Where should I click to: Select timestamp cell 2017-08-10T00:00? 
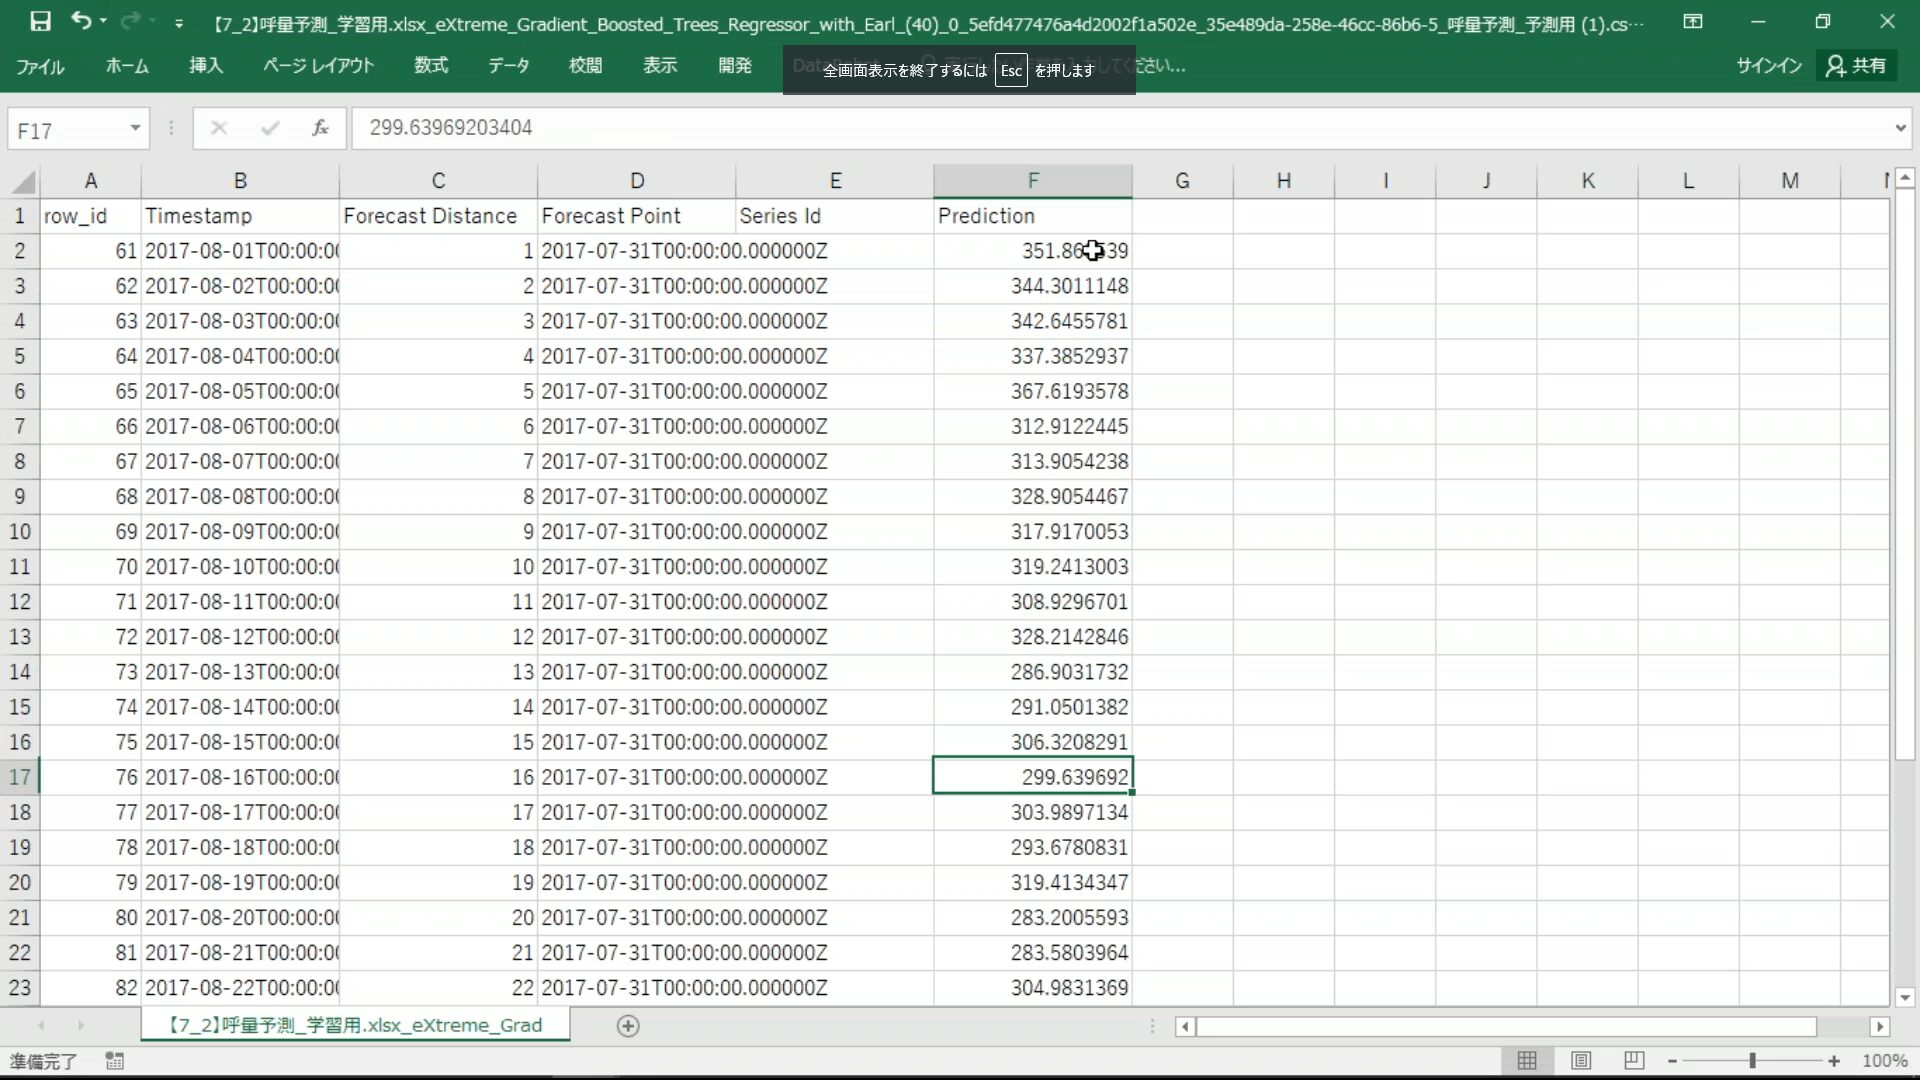pyautogui.click(x=240, y=567)
